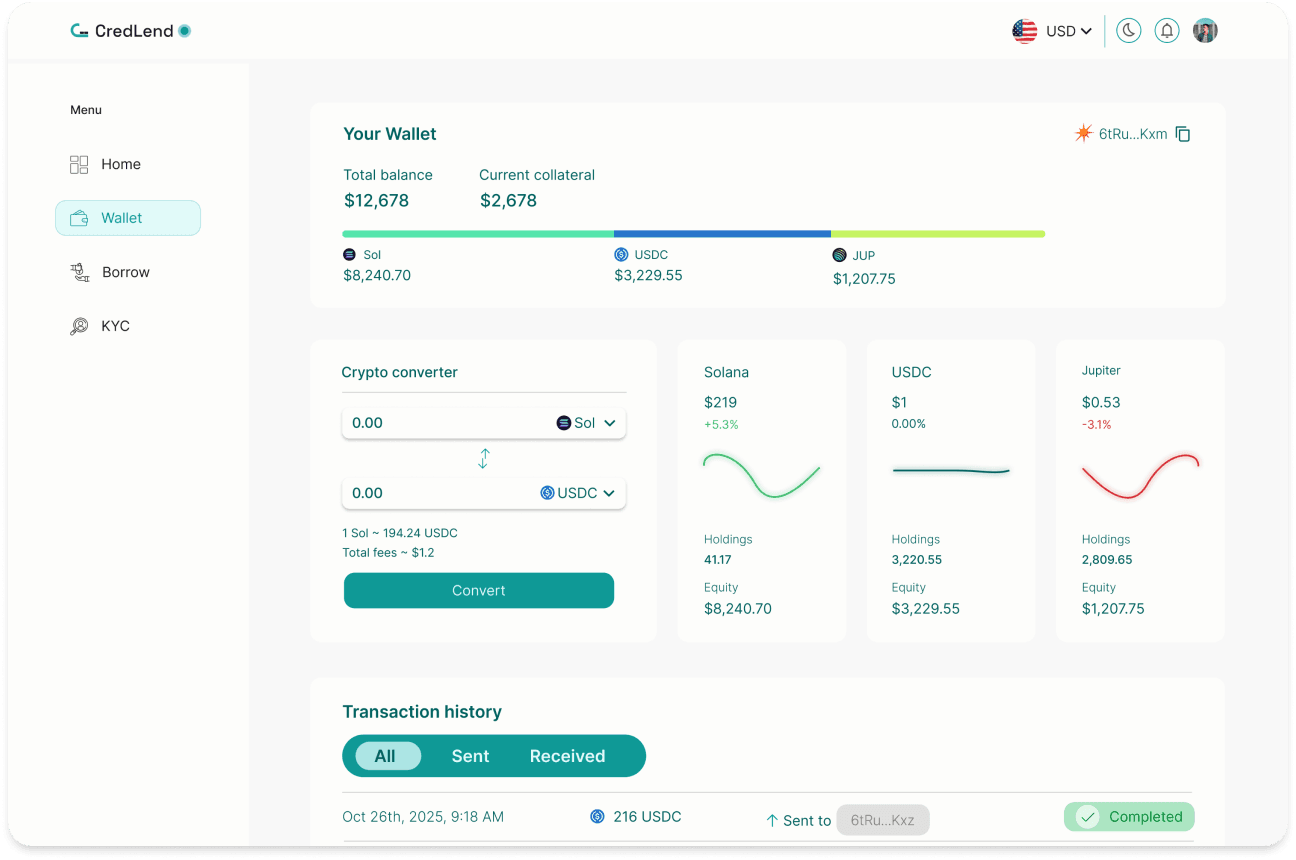Open the profile avatar menu
Viewport: 1296px width, 860px height.
1205,30
